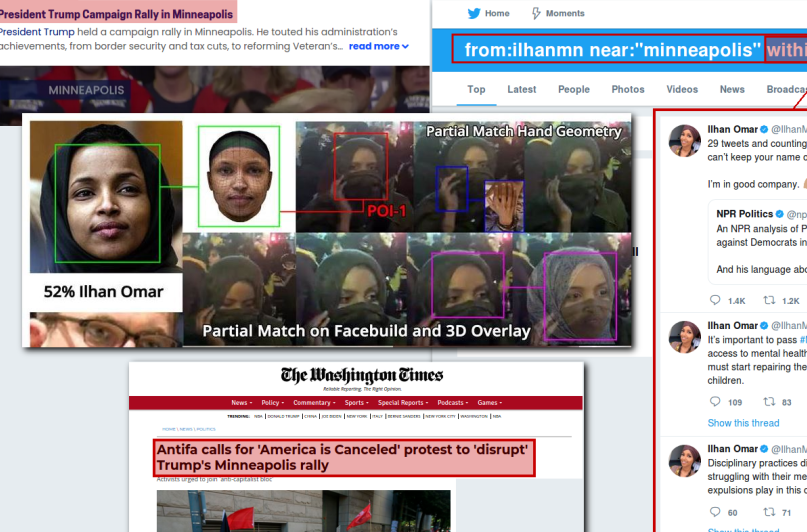
Task: Open Washington Times Policy menu
Action: pos(273,403)
